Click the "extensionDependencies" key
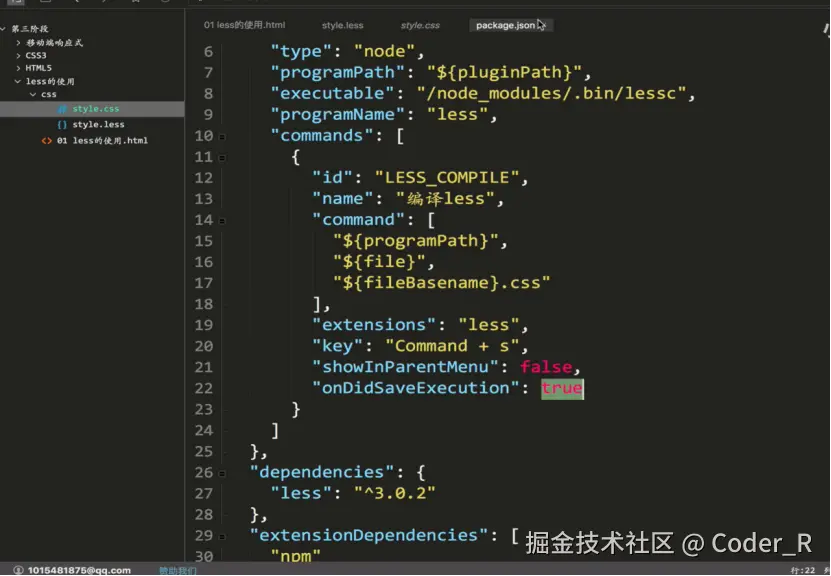The image size is (831, 576). point(369,535)
